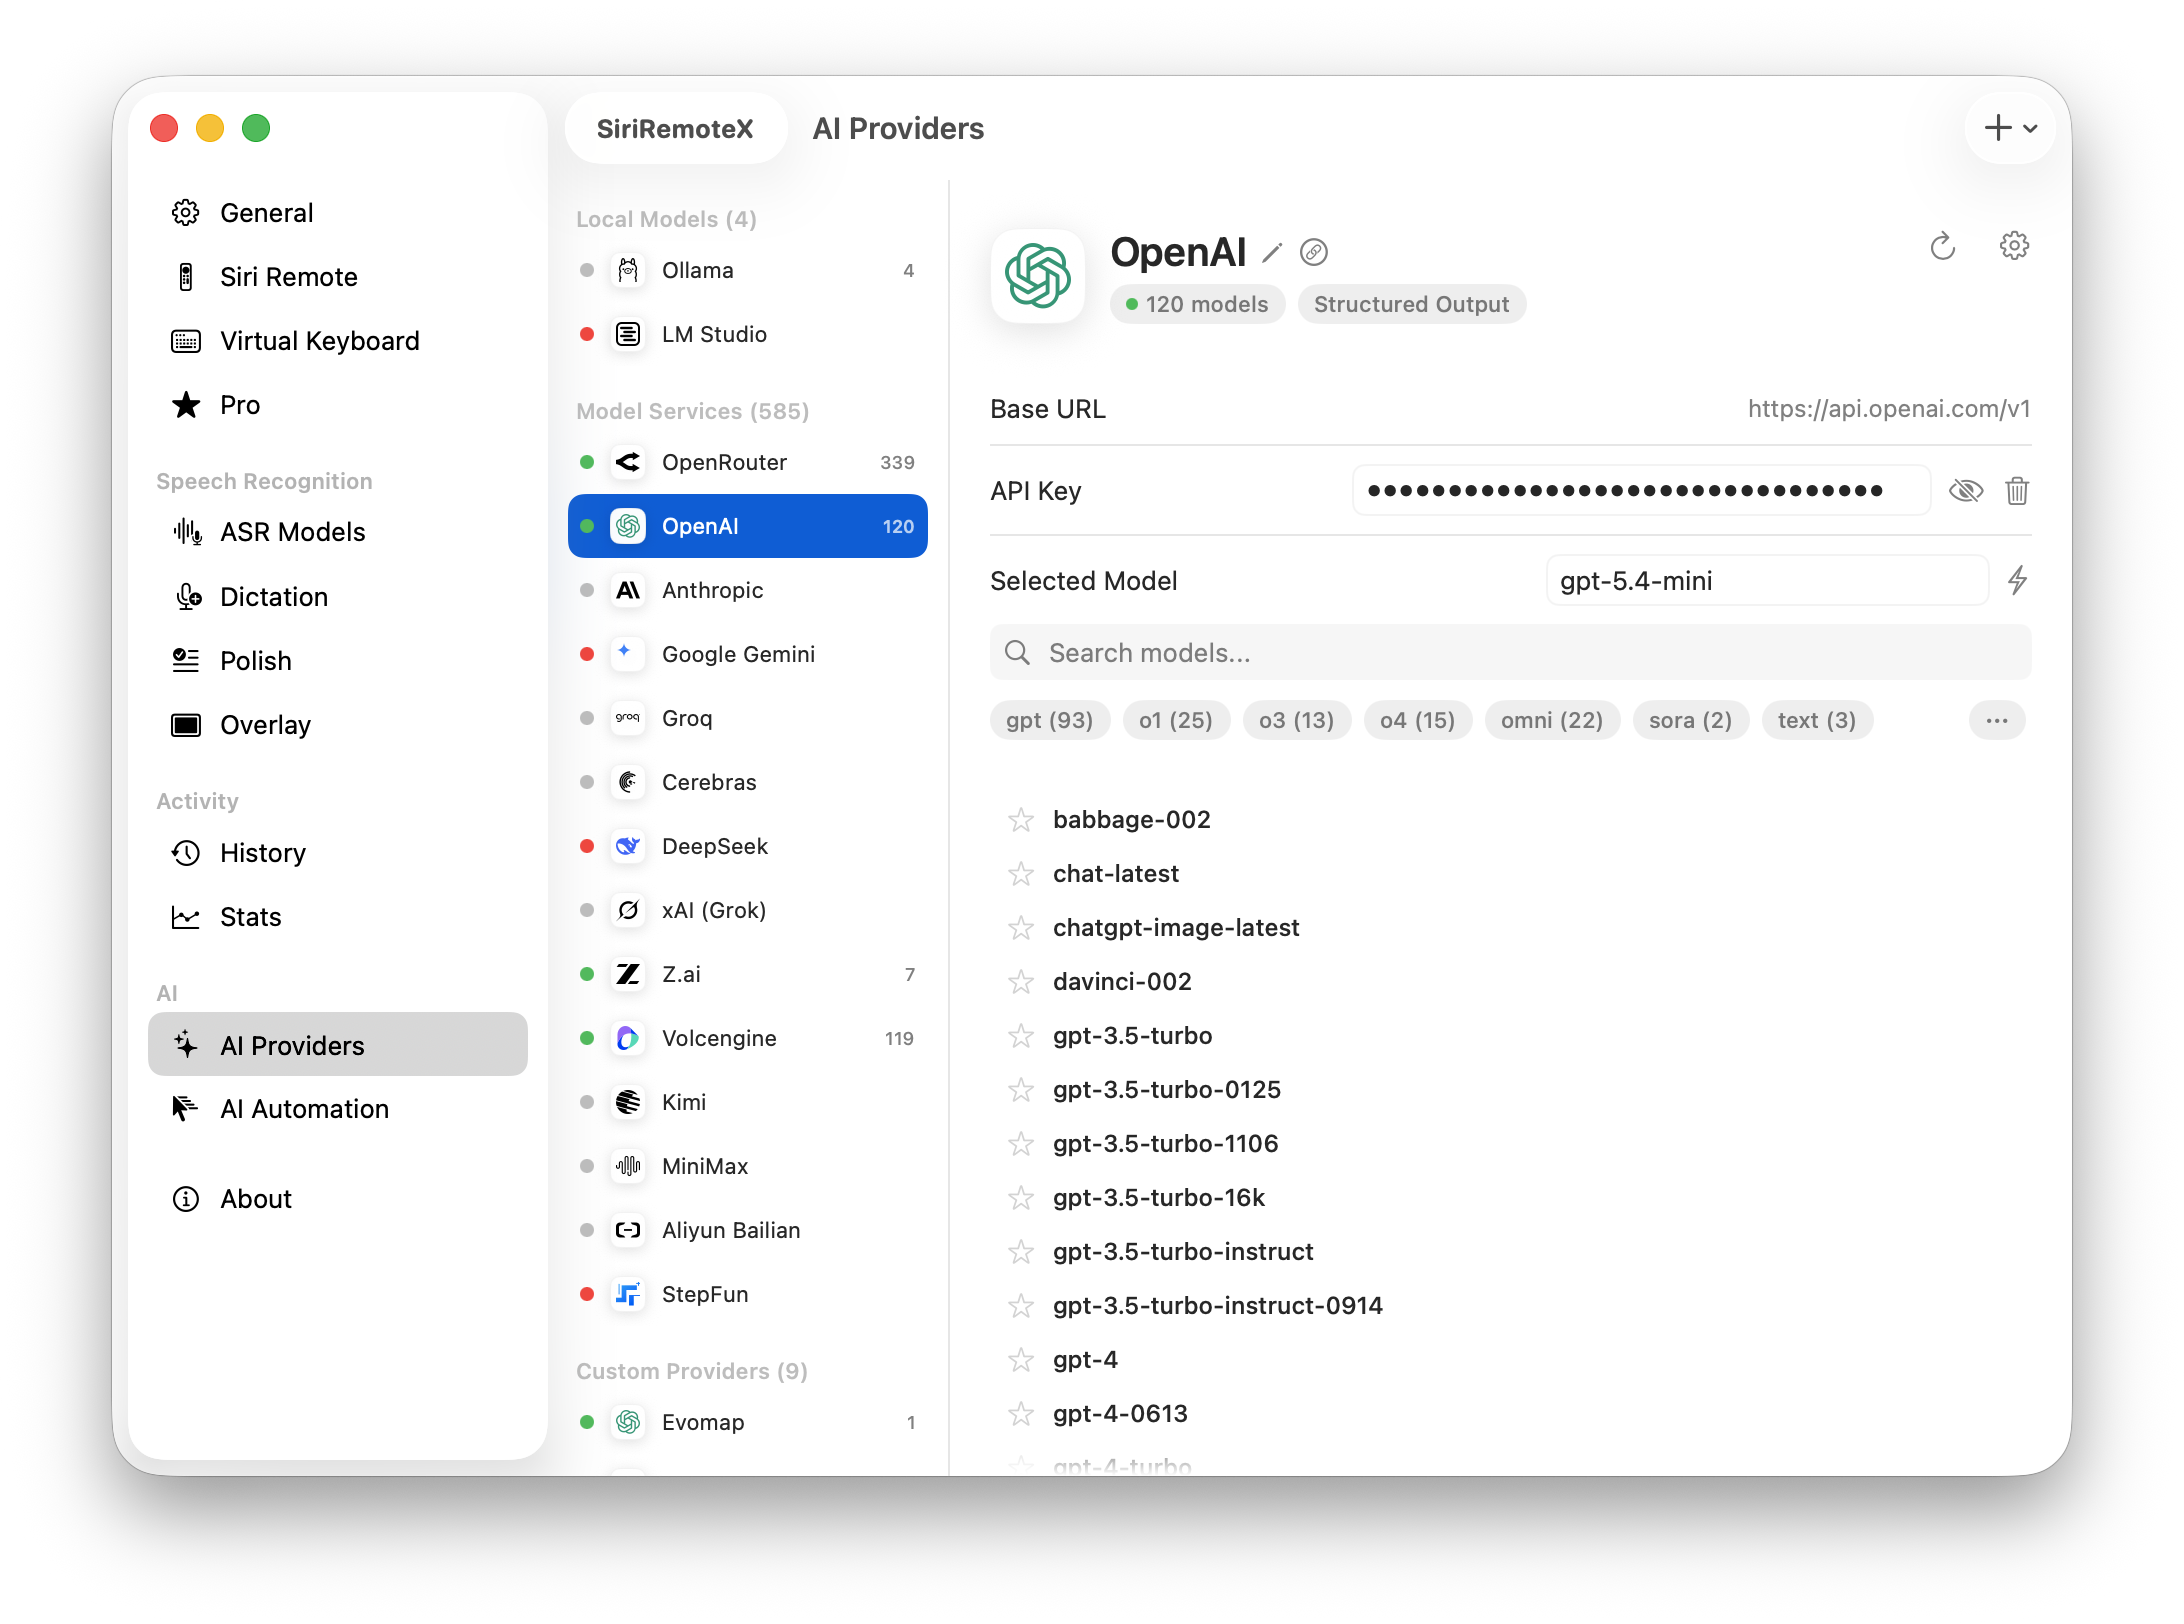Click the History clock icon
Screen dimensions: 2184x1624
(x=186, y=853)
